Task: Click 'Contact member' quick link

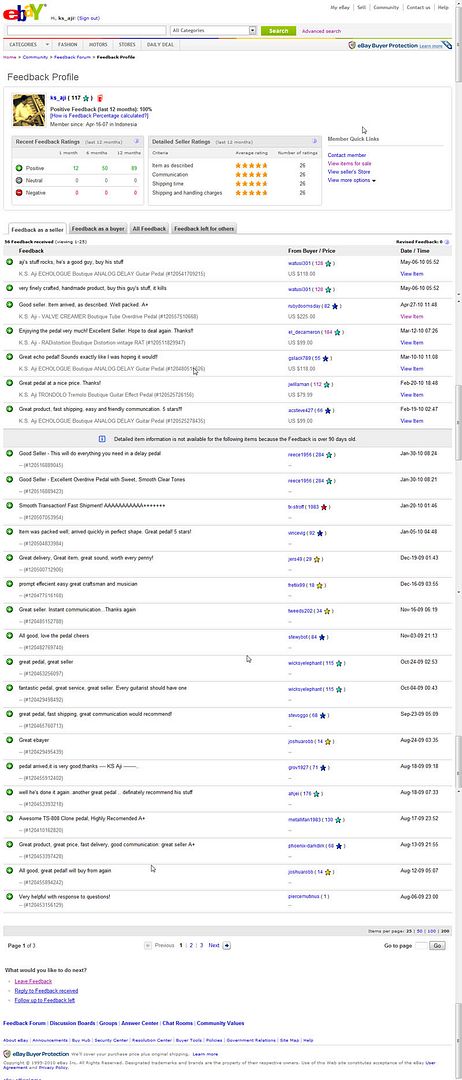Action: (x=347, y=156)
